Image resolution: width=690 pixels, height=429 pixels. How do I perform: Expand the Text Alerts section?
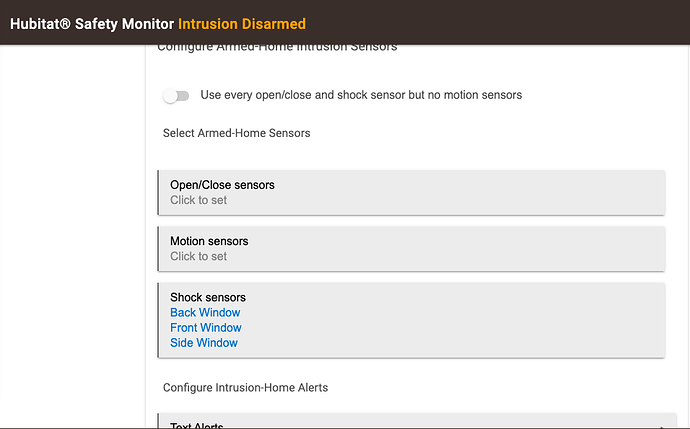point(417,422)
